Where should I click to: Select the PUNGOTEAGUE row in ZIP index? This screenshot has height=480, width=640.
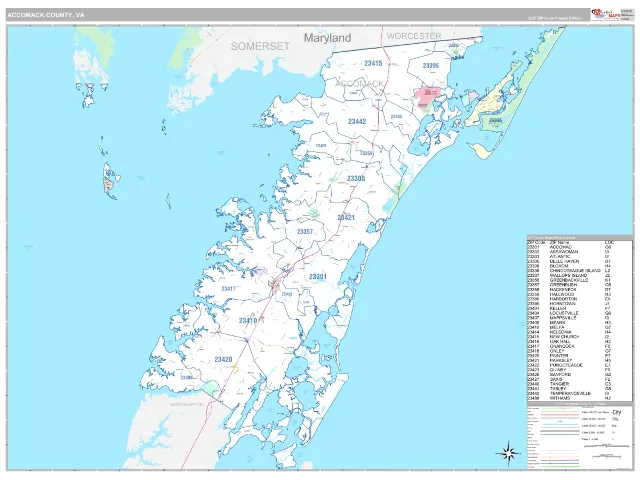pyautogui.click(x=570, y=365)
